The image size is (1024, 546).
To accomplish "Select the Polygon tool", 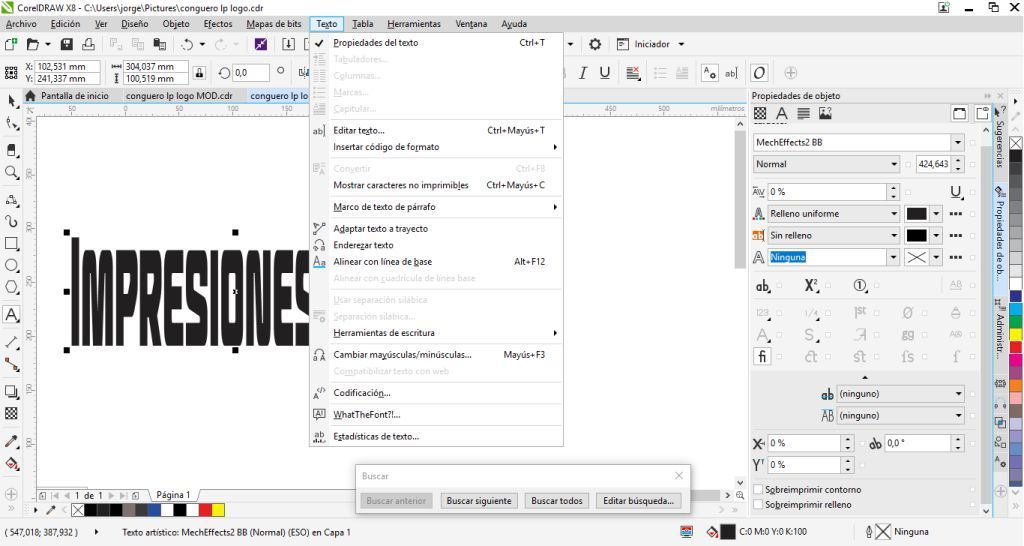I will pos(11,287).
